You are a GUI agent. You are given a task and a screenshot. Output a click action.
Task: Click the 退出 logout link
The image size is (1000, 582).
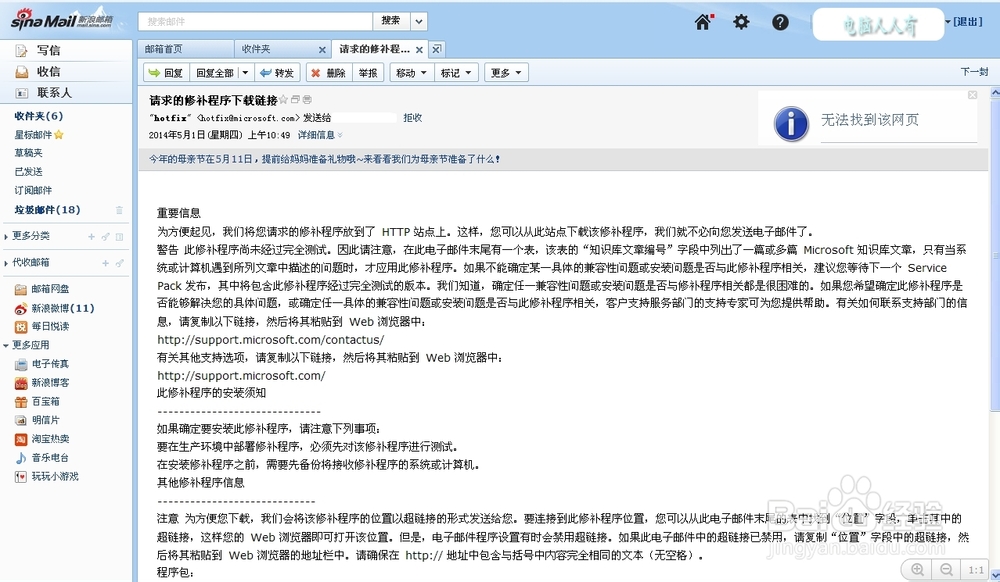(968, 22)
